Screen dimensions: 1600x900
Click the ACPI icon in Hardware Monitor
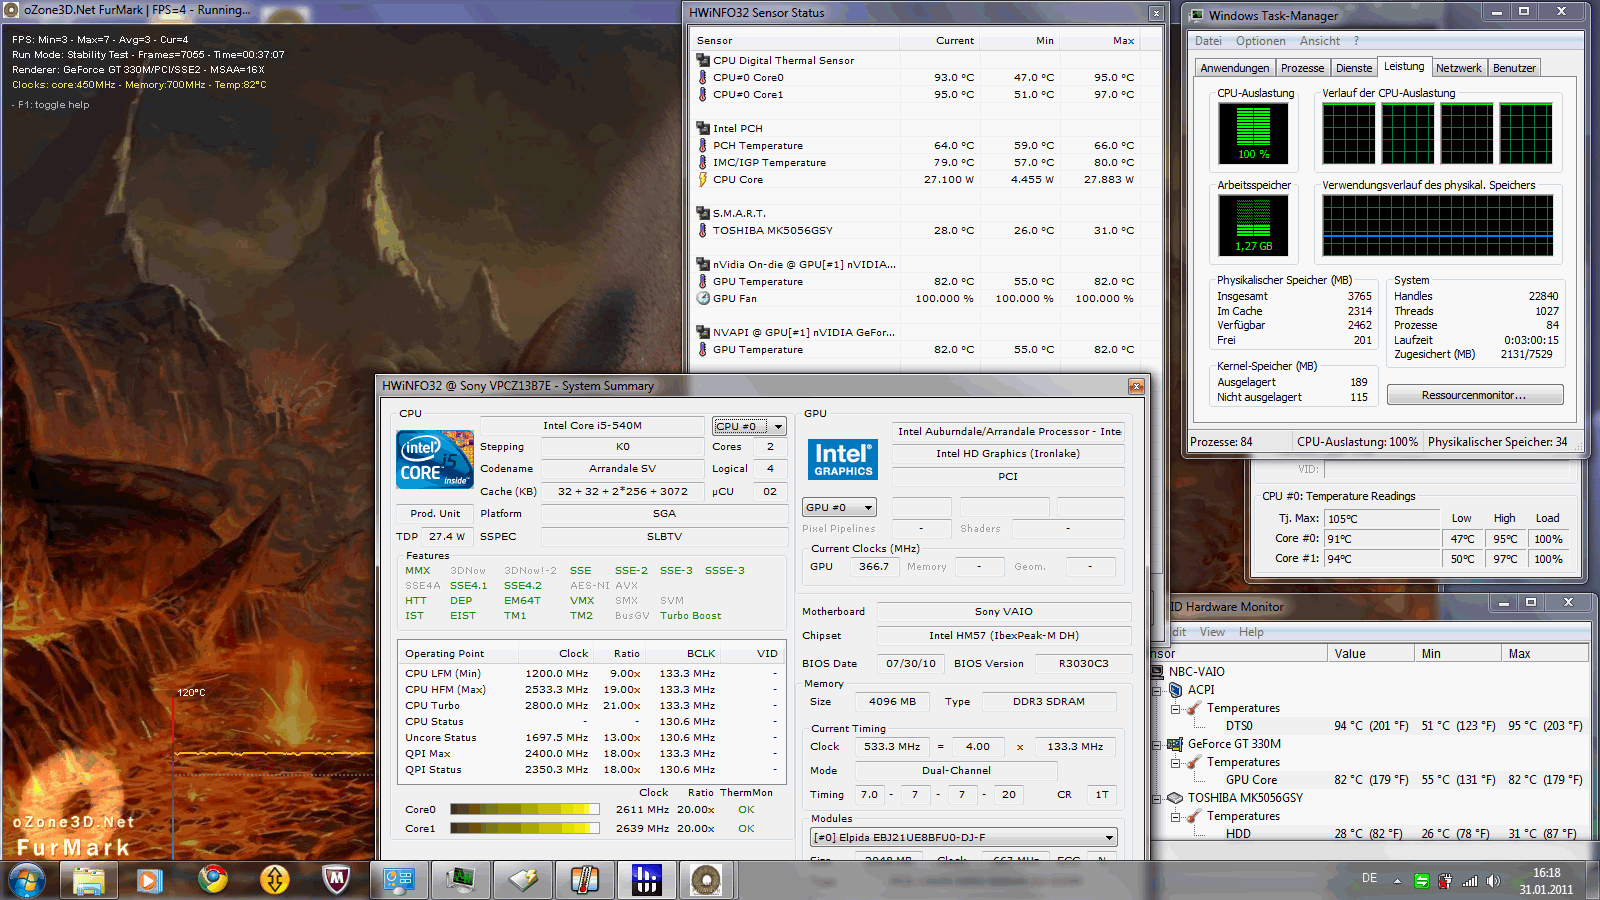tap(1177, 690)
